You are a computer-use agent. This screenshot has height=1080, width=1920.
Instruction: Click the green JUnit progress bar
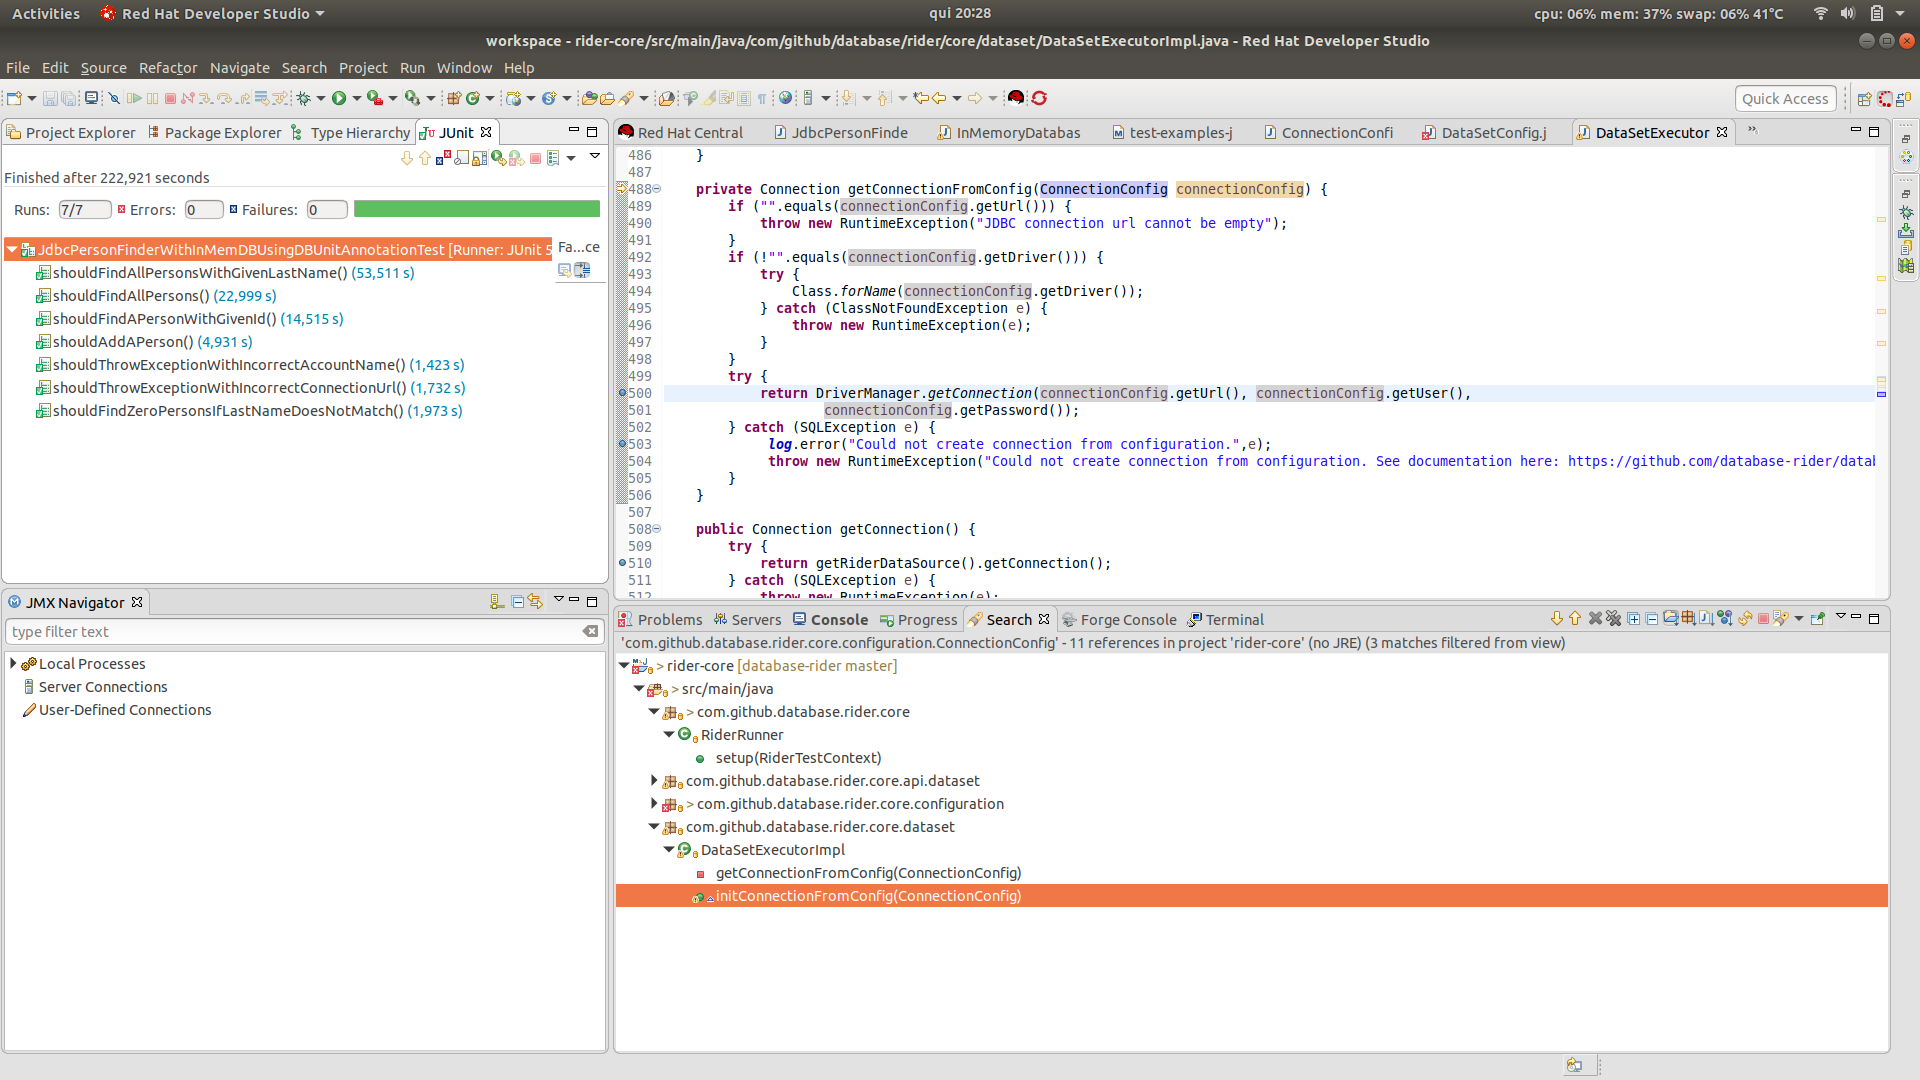477,209
